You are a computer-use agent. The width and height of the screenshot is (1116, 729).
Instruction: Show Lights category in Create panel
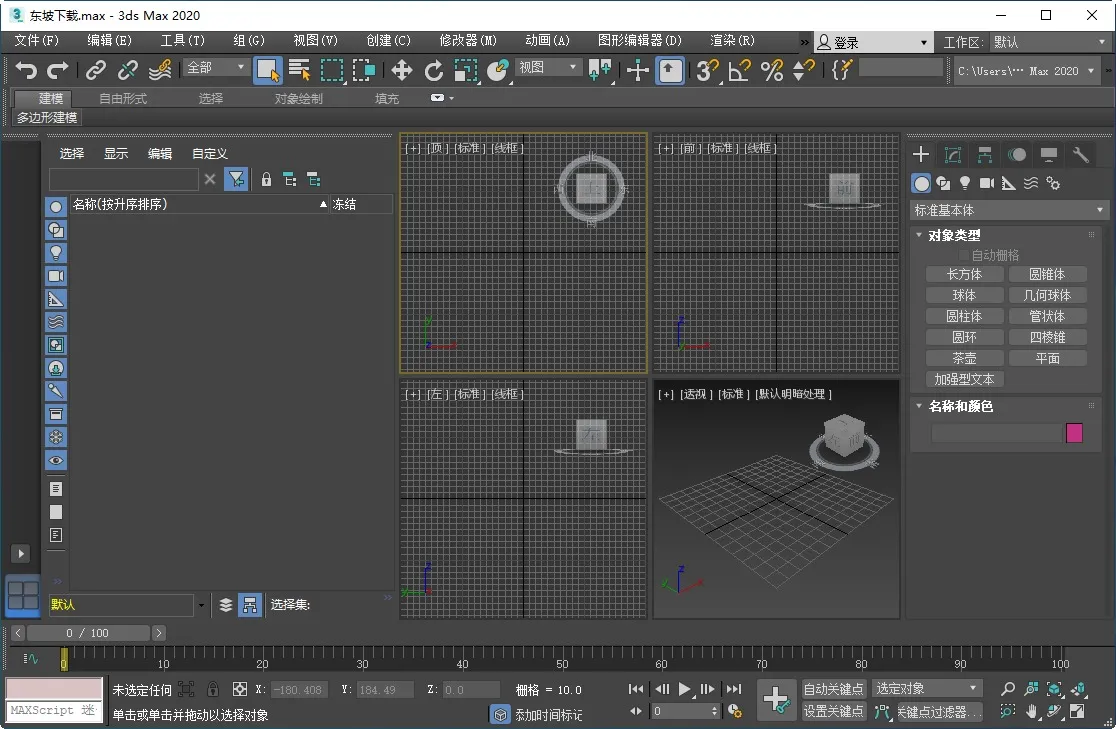[965, 183]
